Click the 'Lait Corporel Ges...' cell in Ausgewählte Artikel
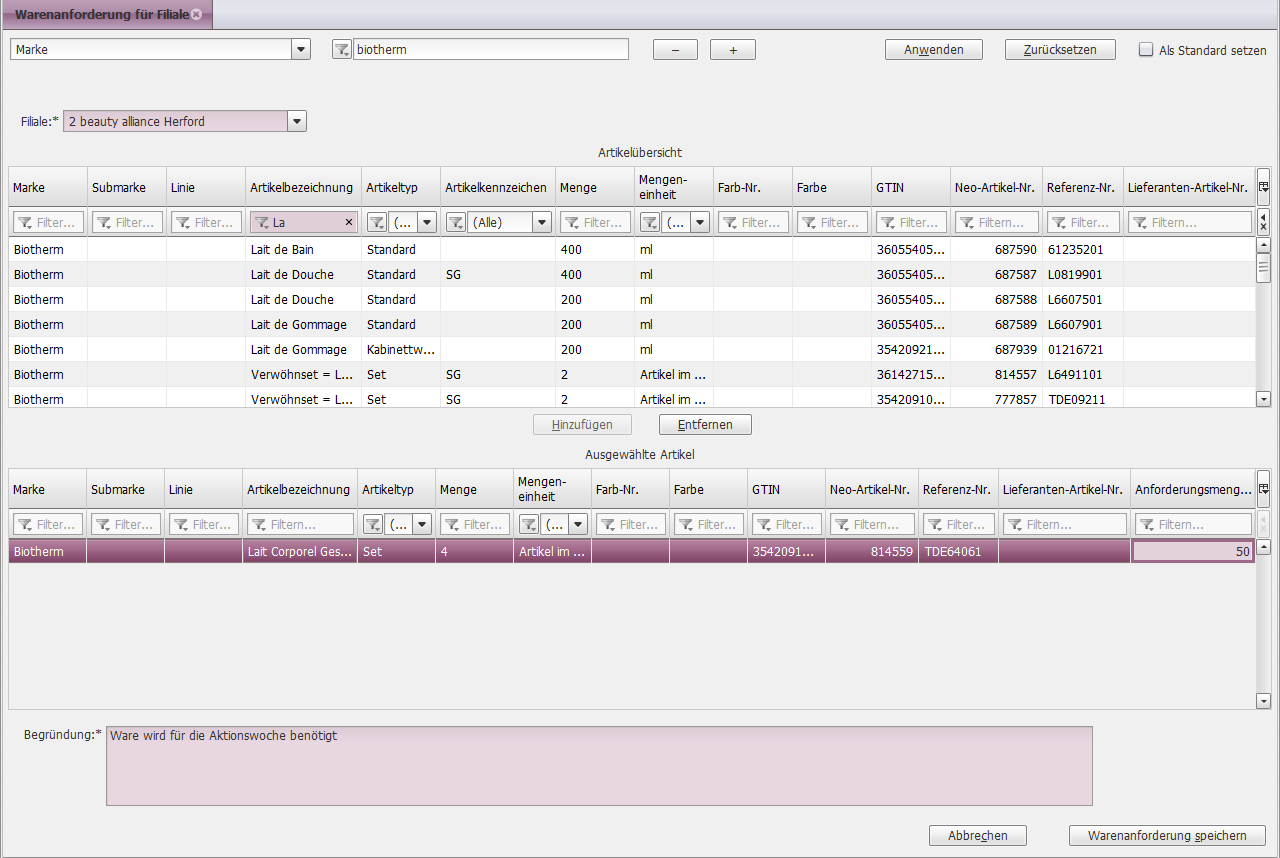Viewport: 1280px width, 858px height. pyautogui.click(x=300, y=551)
